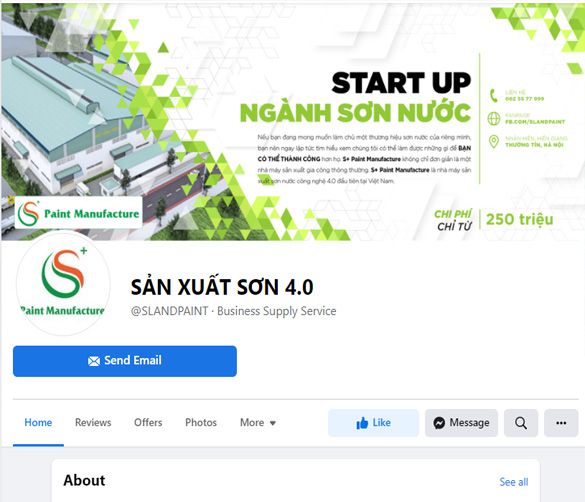This screenshot has width=585, height=502.
Task: Click the Paint Manufacture logo on cover banner
Action: (78, 213)
